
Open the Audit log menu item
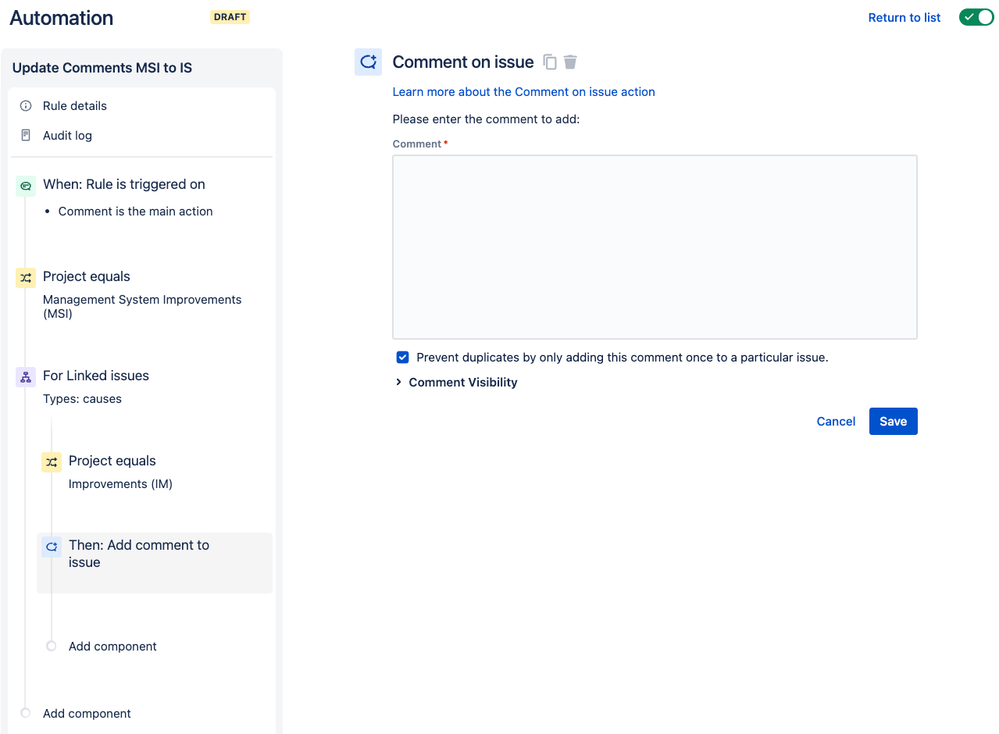coord(67,135)
